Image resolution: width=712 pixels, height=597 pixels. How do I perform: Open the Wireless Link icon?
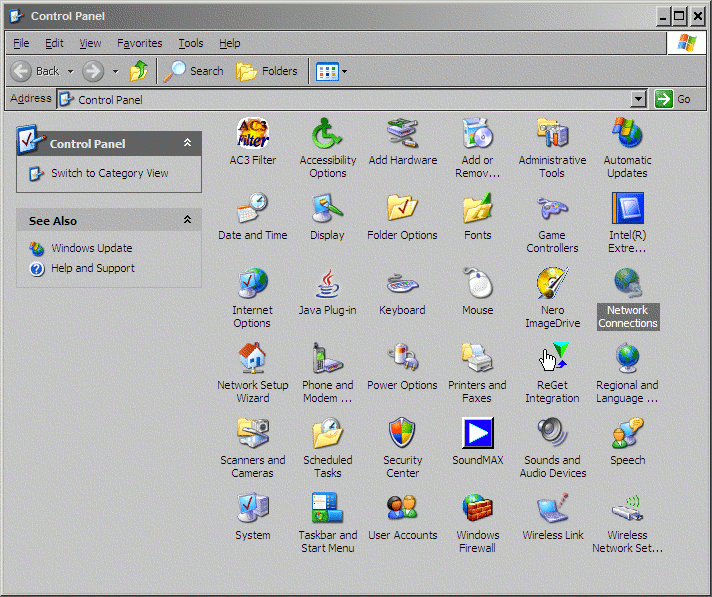tap(552, 508)
